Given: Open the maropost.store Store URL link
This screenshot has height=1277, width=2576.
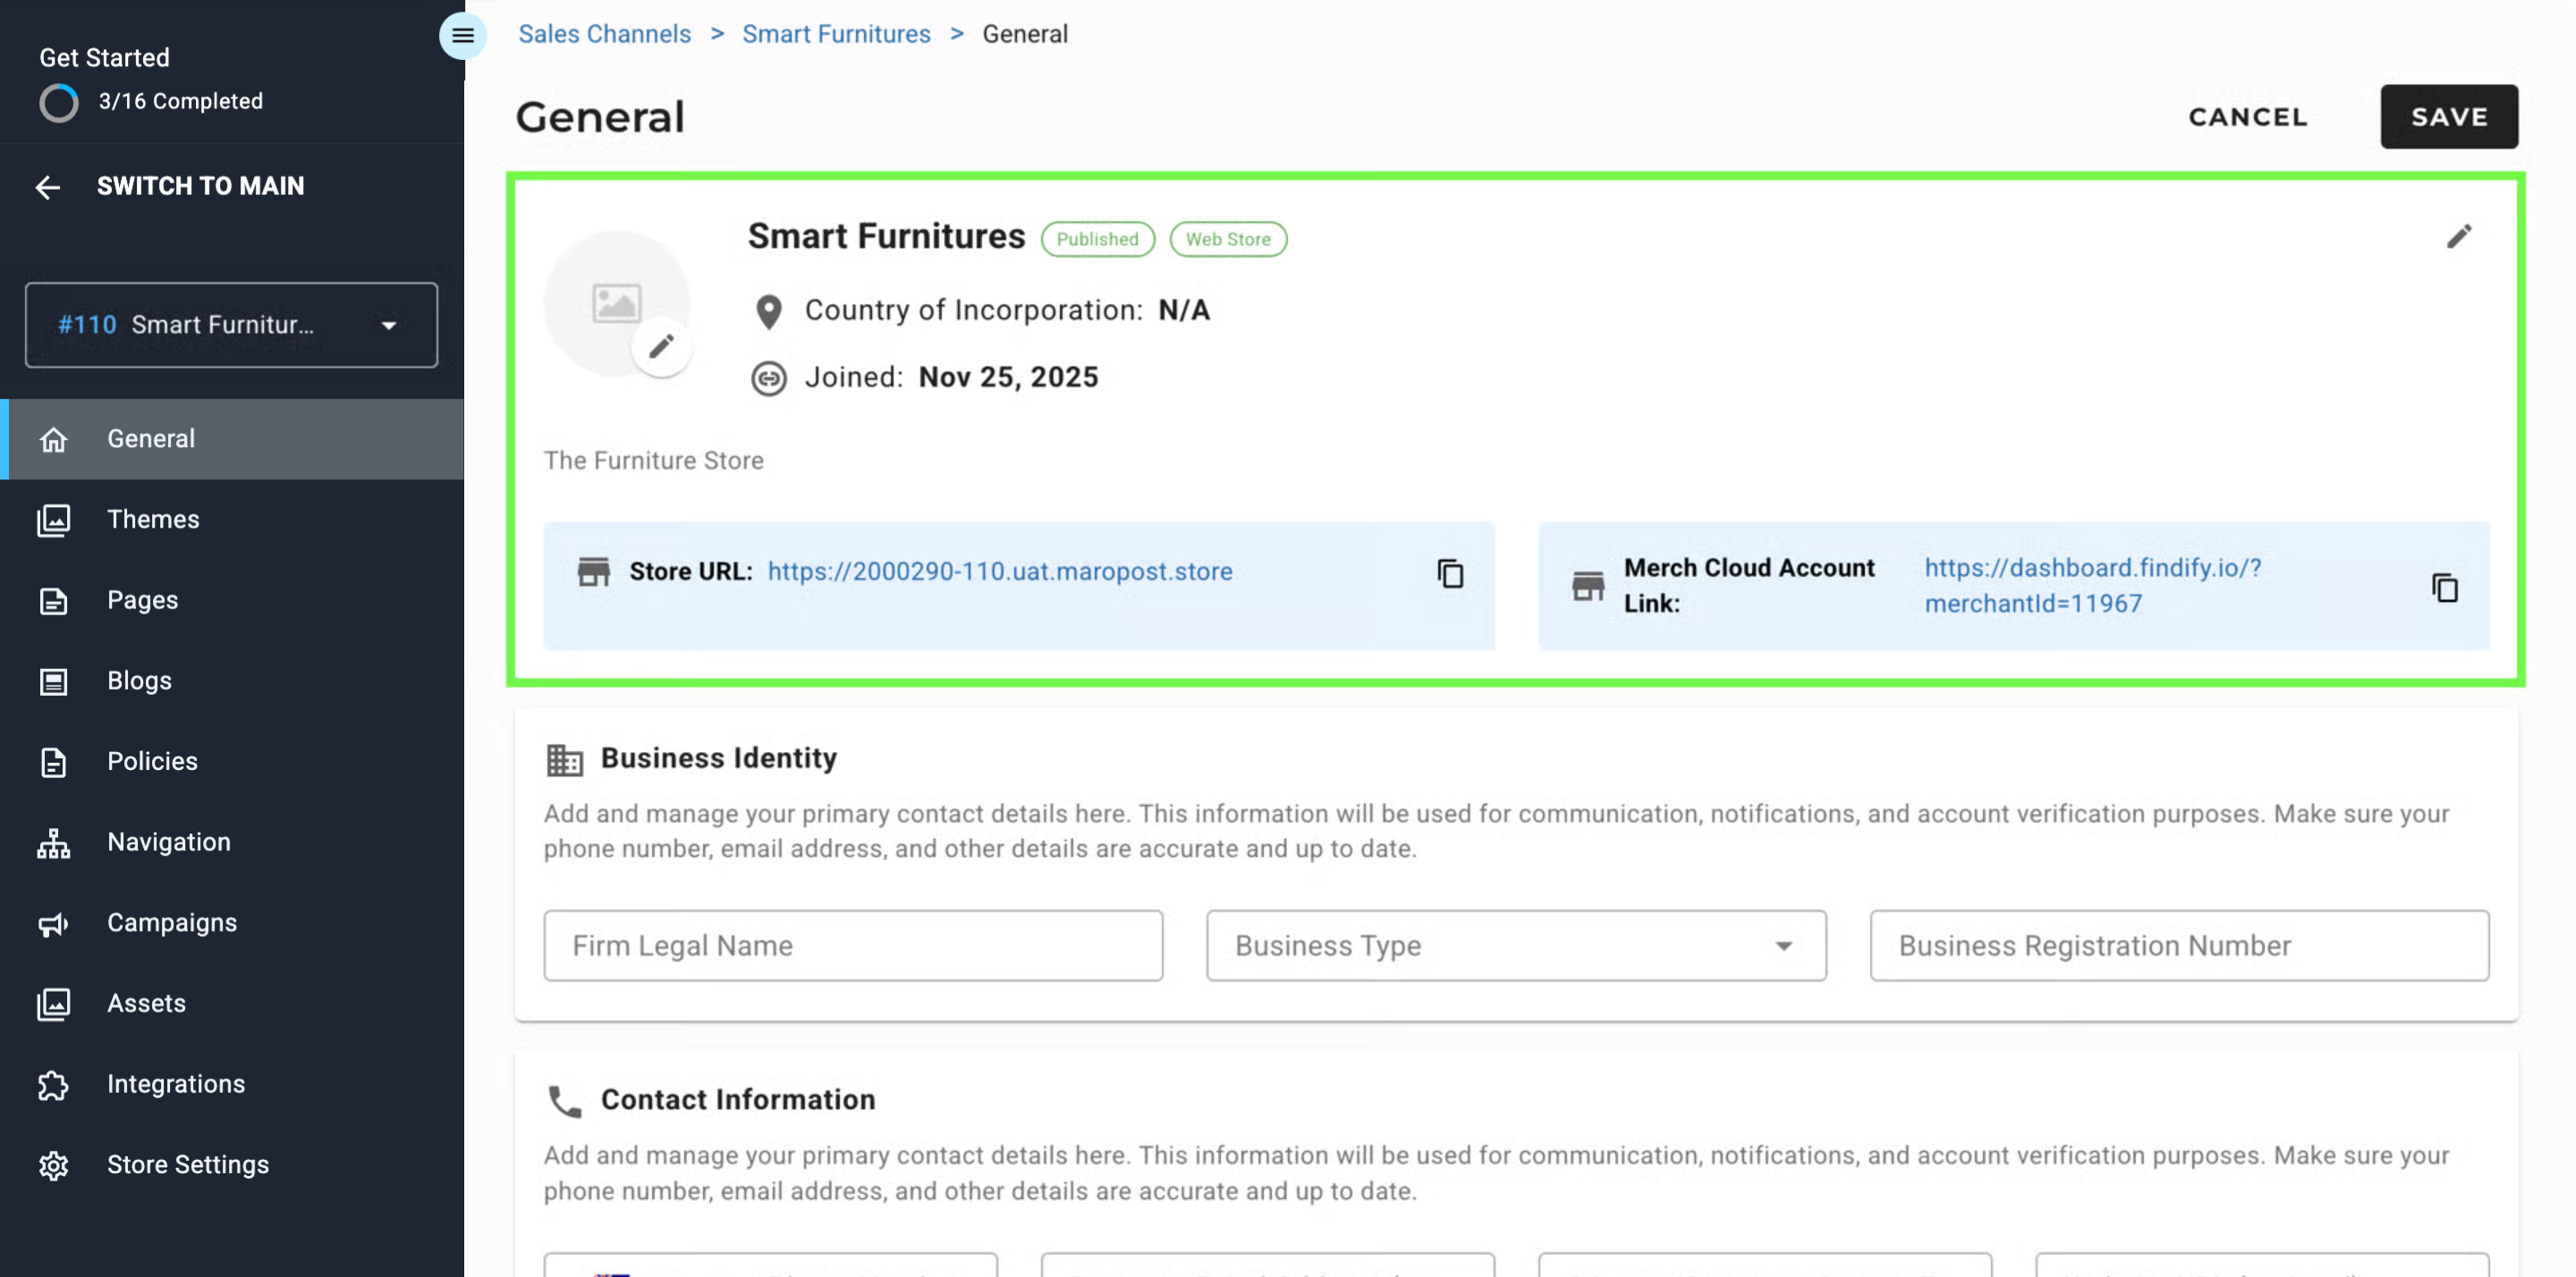Looking at the screenshot, I should pyautogui.click(x=1000, y=572).
